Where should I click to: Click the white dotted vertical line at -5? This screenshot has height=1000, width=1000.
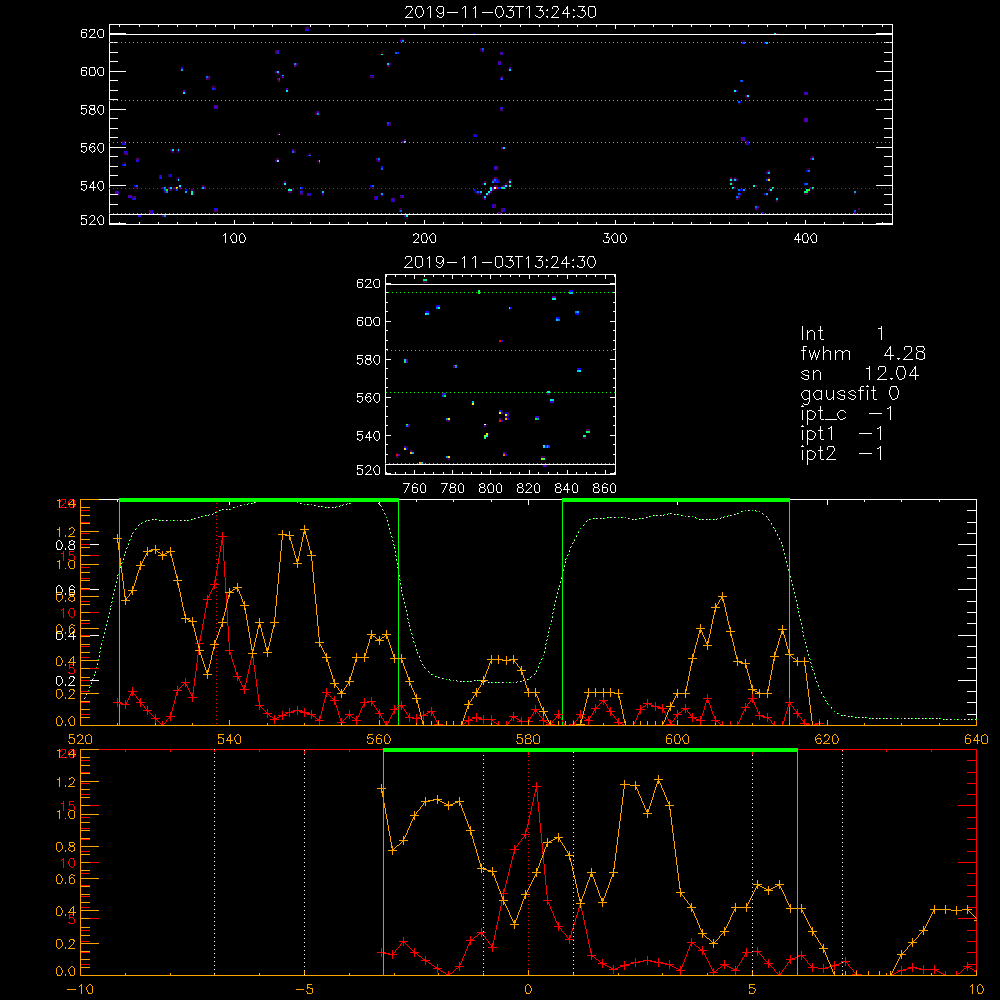[304, 862]
